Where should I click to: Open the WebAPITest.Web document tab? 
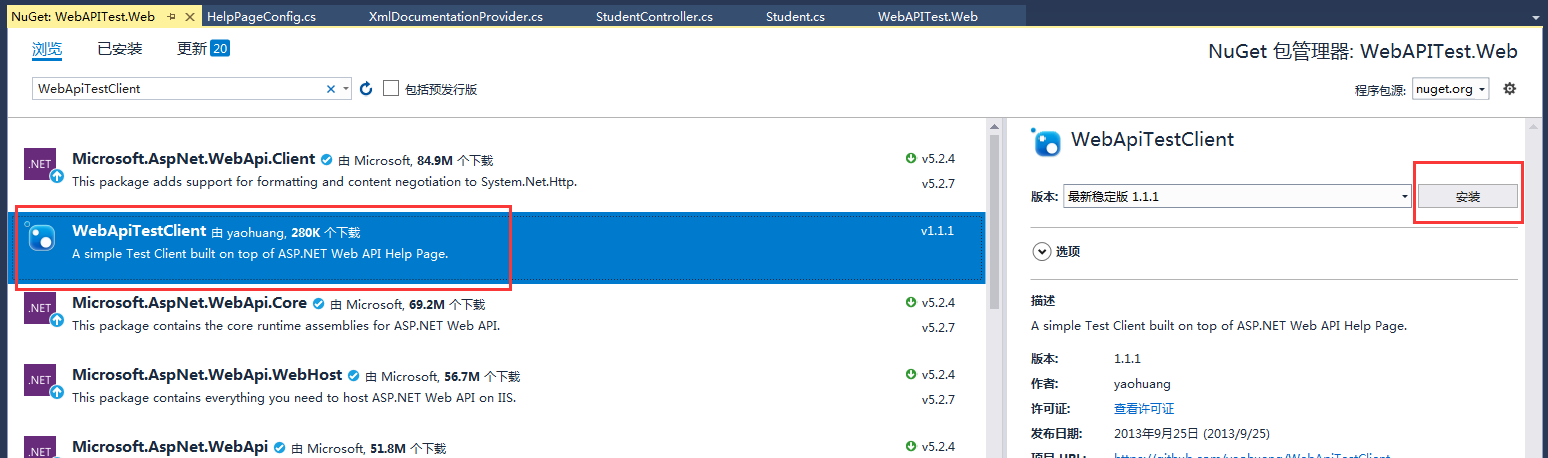point(928,17)
